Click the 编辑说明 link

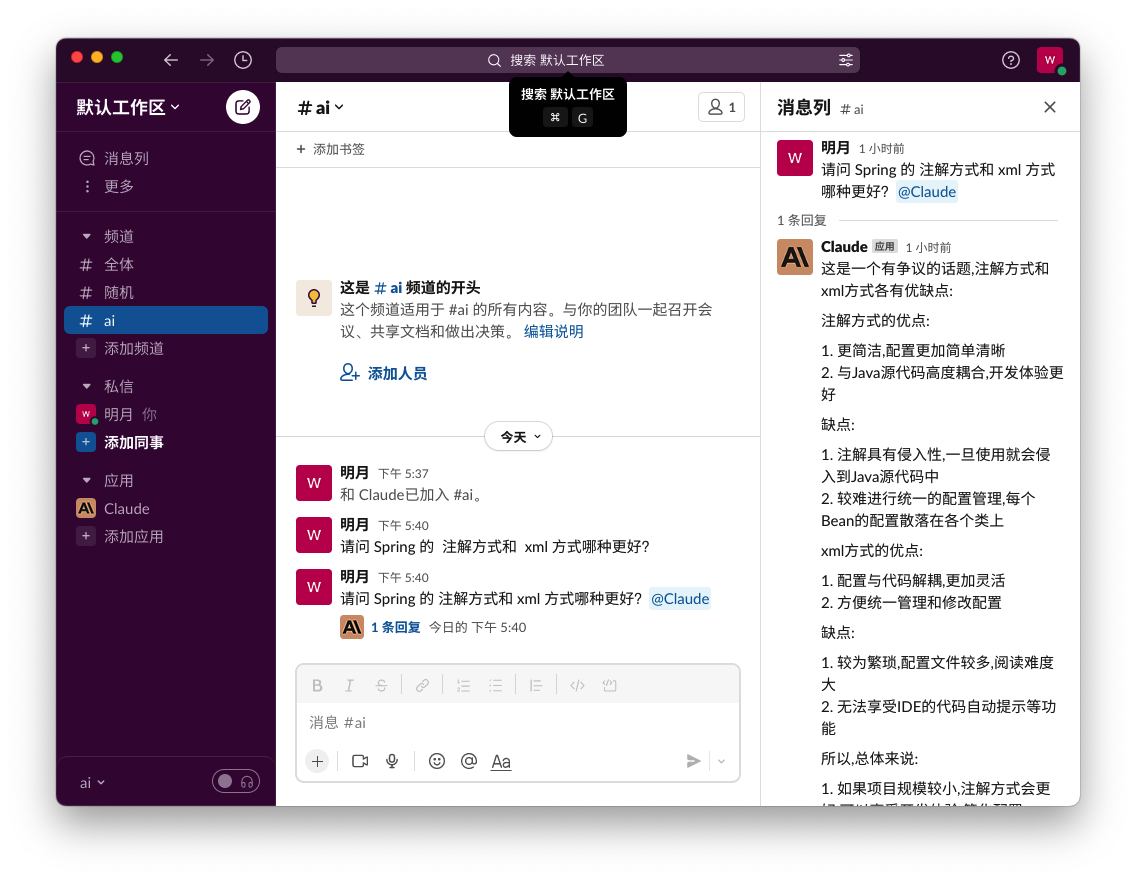[554, 332]
